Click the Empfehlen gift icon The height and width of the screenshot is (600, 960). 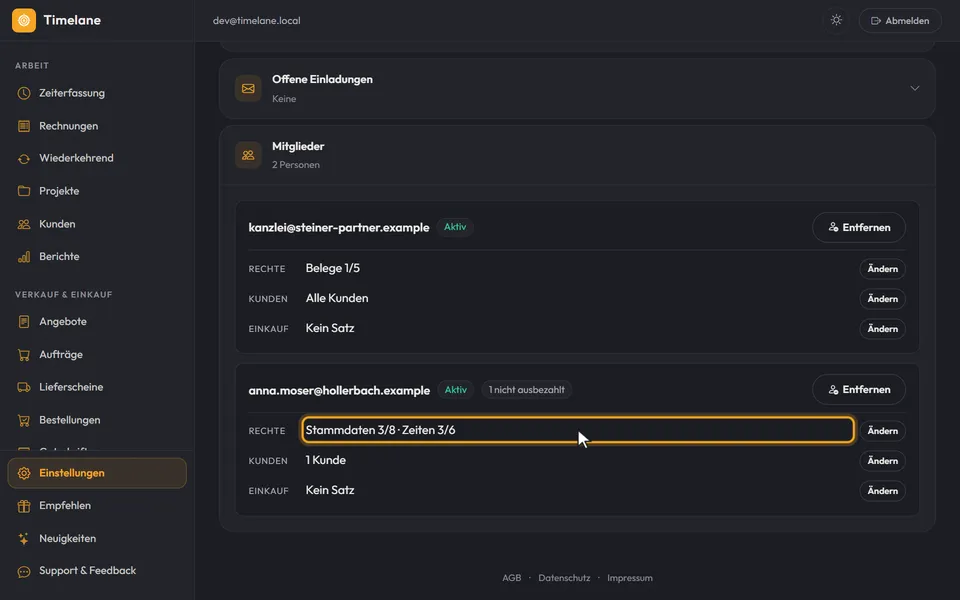click(x=24, y=506)
